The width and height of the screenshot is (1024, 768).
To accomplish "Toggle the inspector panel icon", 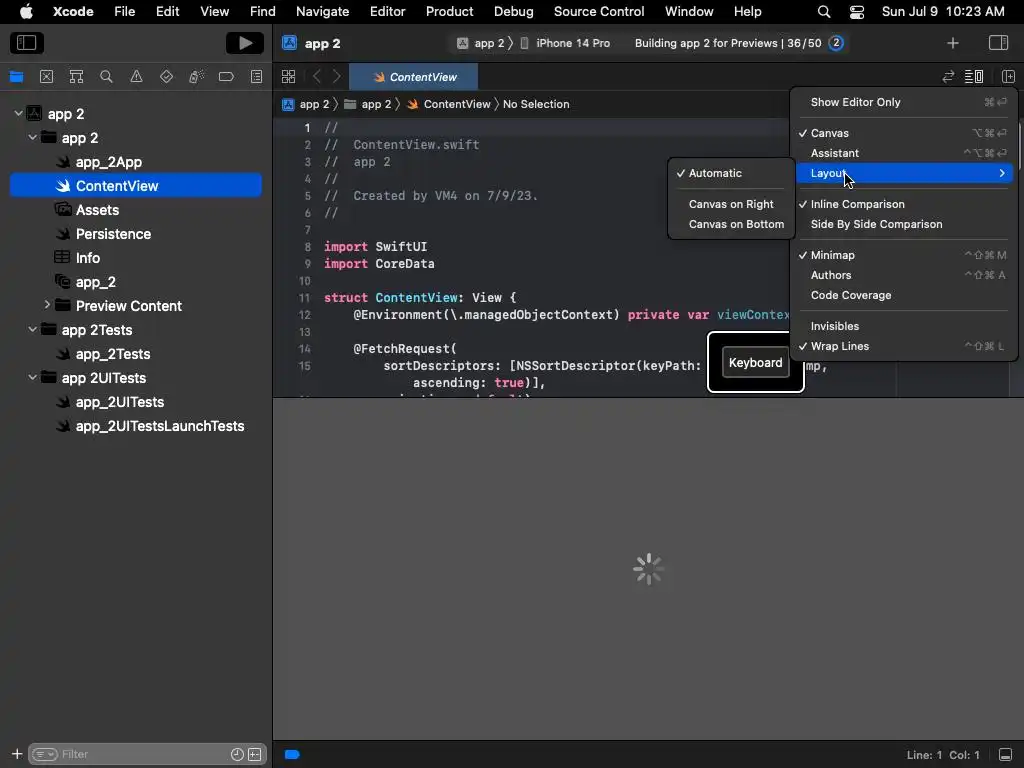I will pyautogui.click(x=999, y=43).
